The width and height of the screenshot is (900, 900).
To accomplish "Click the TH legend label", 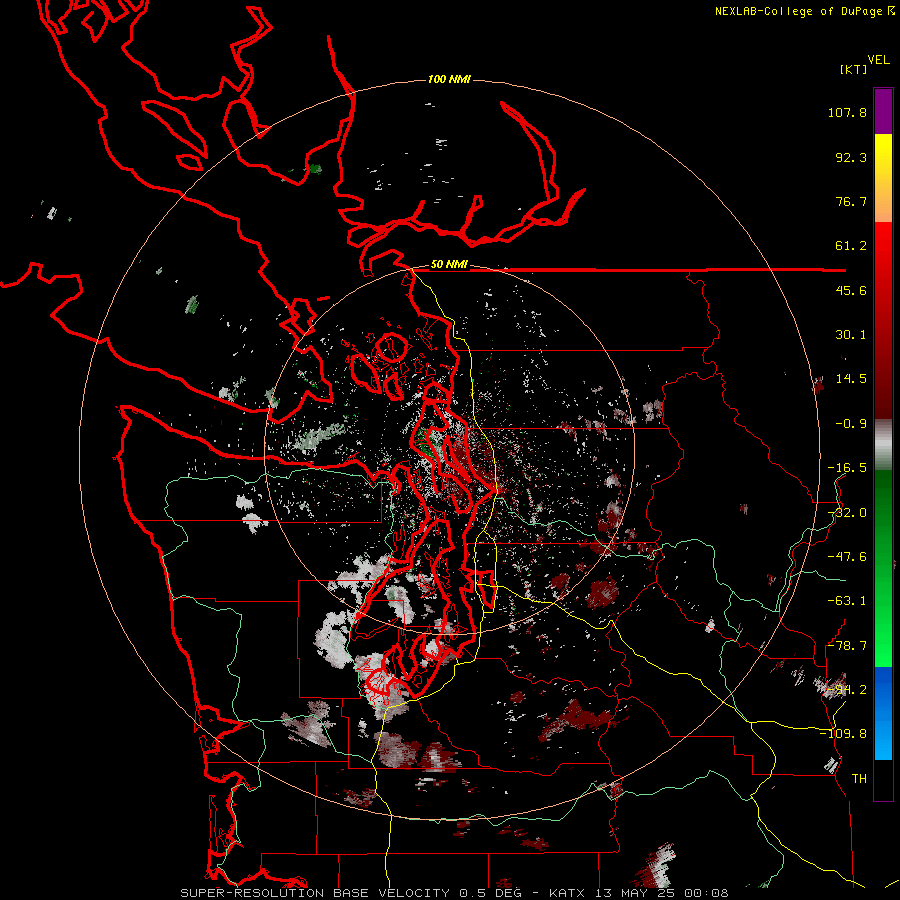I will (x=859, y=779).
